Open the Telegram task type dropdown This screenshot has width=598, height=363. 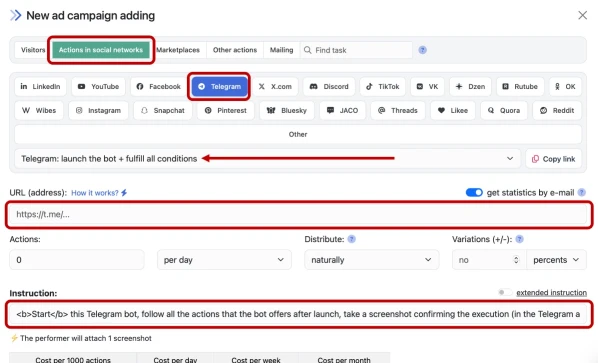[x=267, y=159]
